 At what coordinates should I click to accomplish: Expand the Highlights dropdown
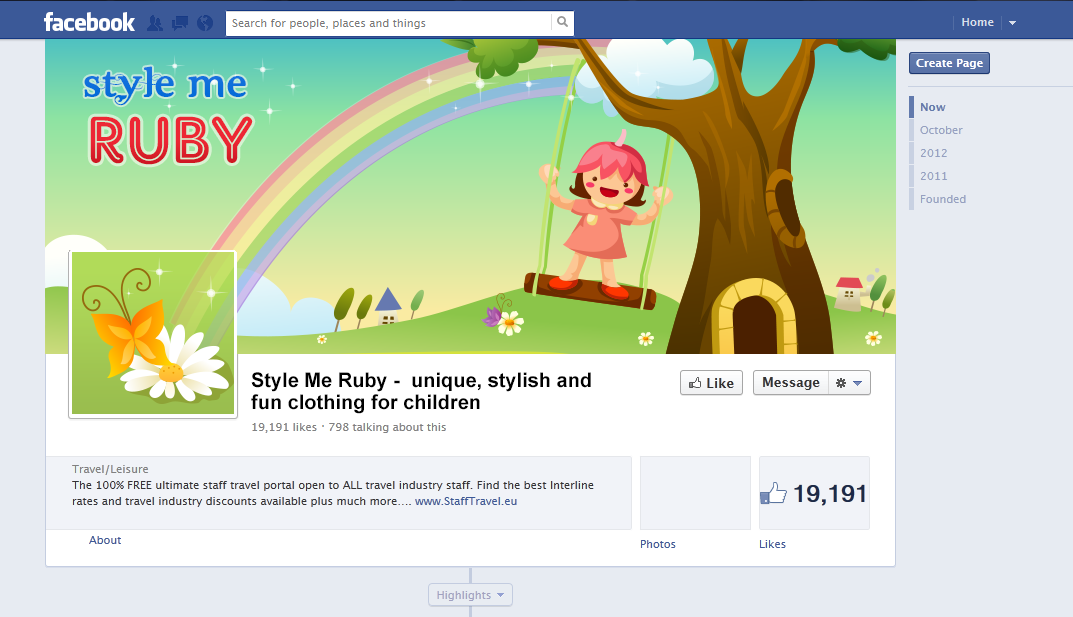tap(470, 595)
